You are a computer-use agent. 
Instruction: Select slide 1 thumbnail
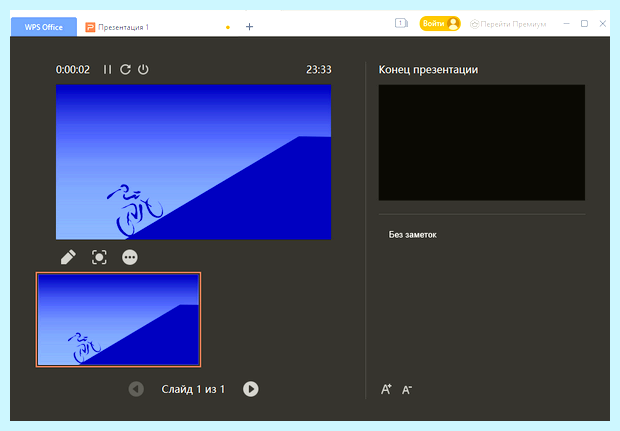click(x=118, y=319)
